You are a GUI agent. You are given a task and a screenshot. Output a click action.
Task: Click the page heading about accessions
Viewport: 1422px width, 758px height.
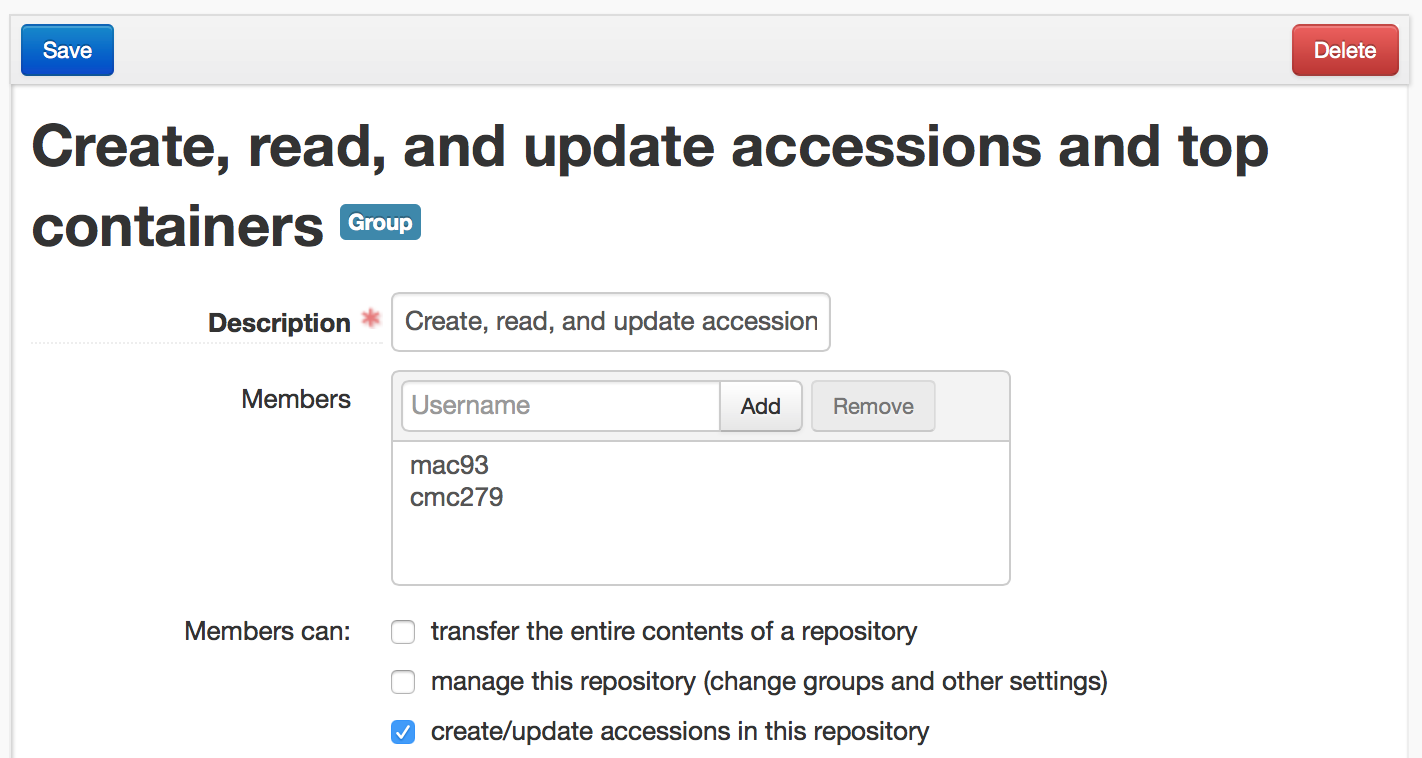click(650, 186)
